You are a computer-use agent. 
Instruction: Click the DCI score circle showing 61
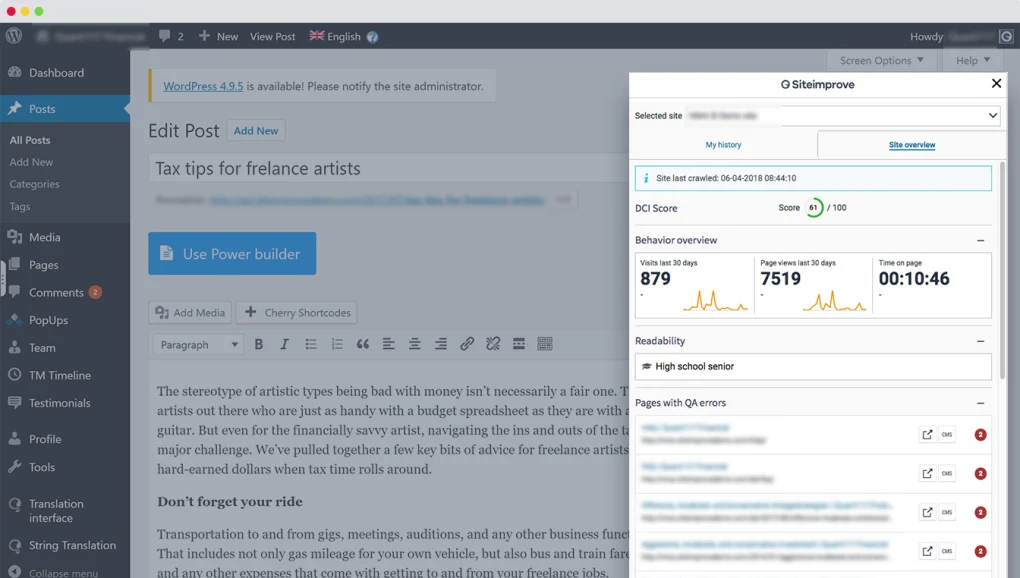click(814, 207)
